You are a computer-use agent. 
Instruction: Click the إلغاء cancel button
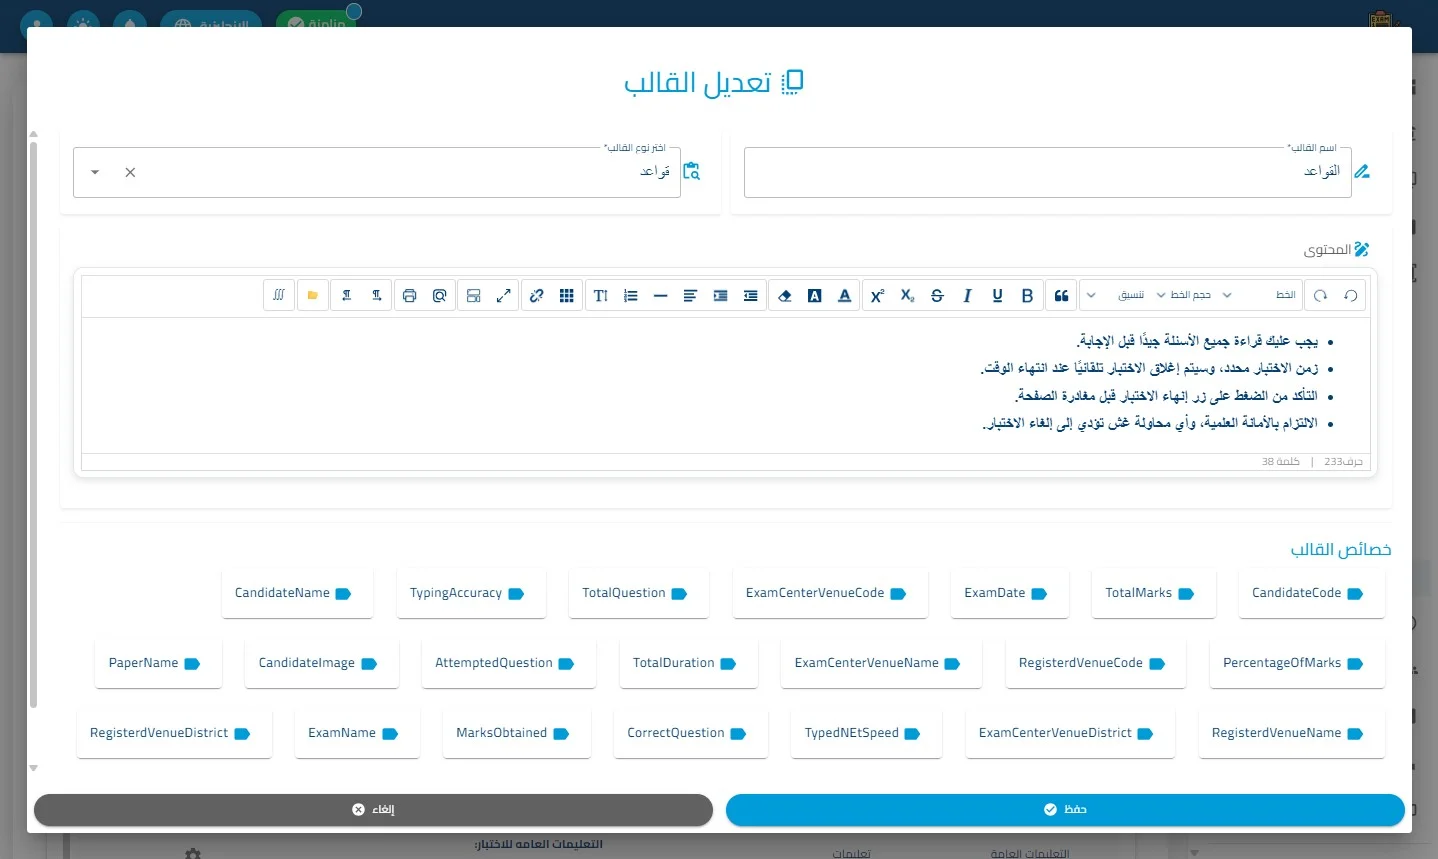(x=373, y=810)
